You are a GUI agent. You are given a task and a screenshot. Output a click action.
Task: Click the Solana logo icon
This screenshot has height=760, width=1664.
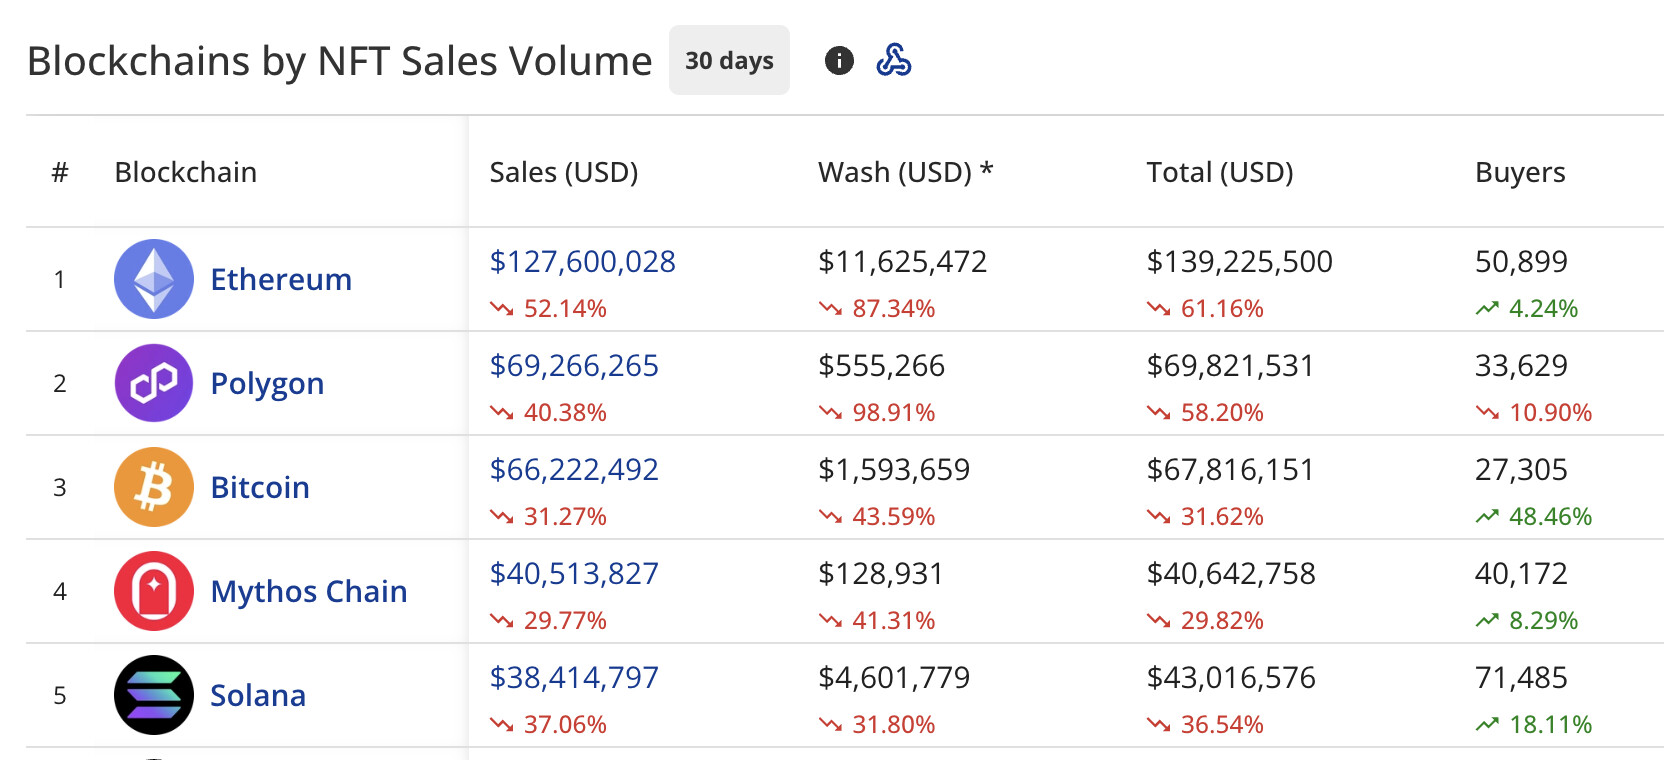154,695
